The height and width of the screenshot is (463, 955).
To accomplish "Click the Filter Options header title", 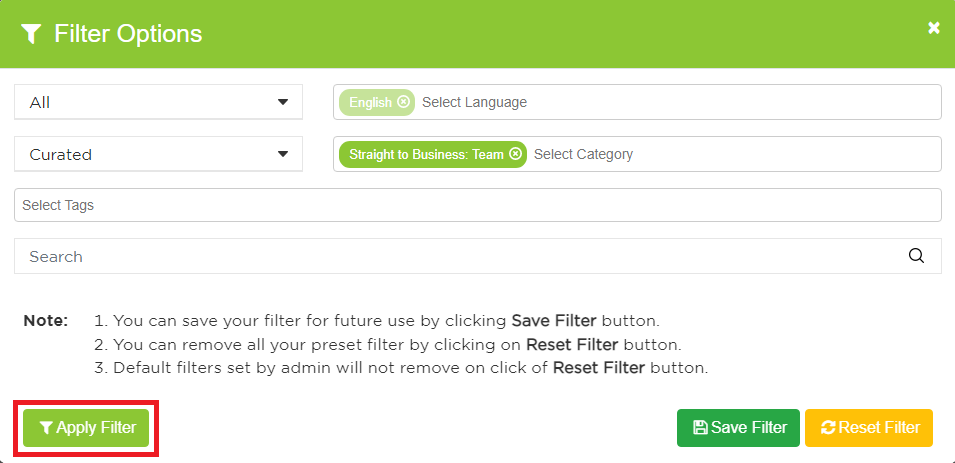I will click(x=128, y=34).
